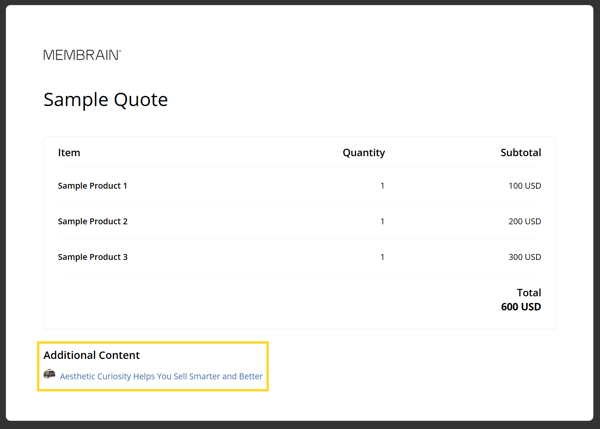Click the 600 USD total amount

pyautogui.click(x=520, y=307)
